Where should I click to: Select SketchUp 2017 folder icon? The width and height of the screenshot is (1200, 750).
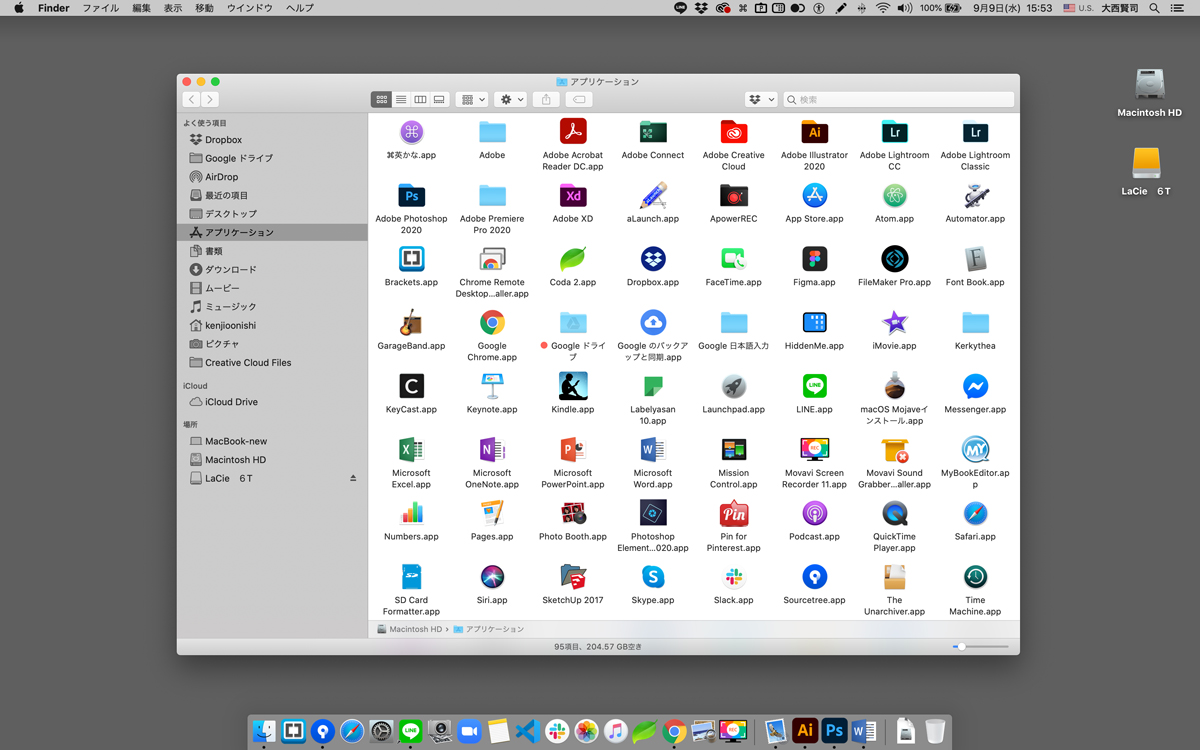[x=572, y=577]
